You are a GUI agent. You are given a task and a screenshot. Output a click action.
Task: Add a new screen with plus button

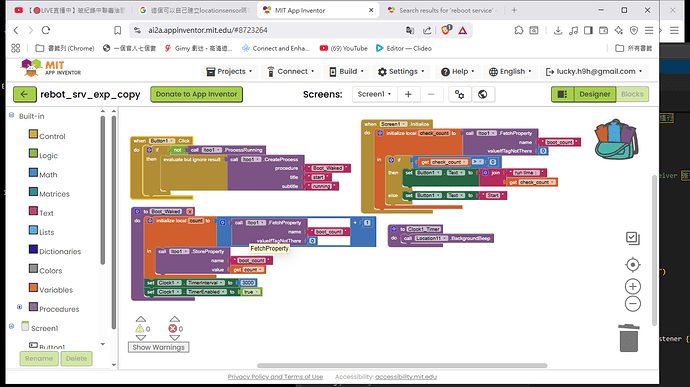[408, 94]
